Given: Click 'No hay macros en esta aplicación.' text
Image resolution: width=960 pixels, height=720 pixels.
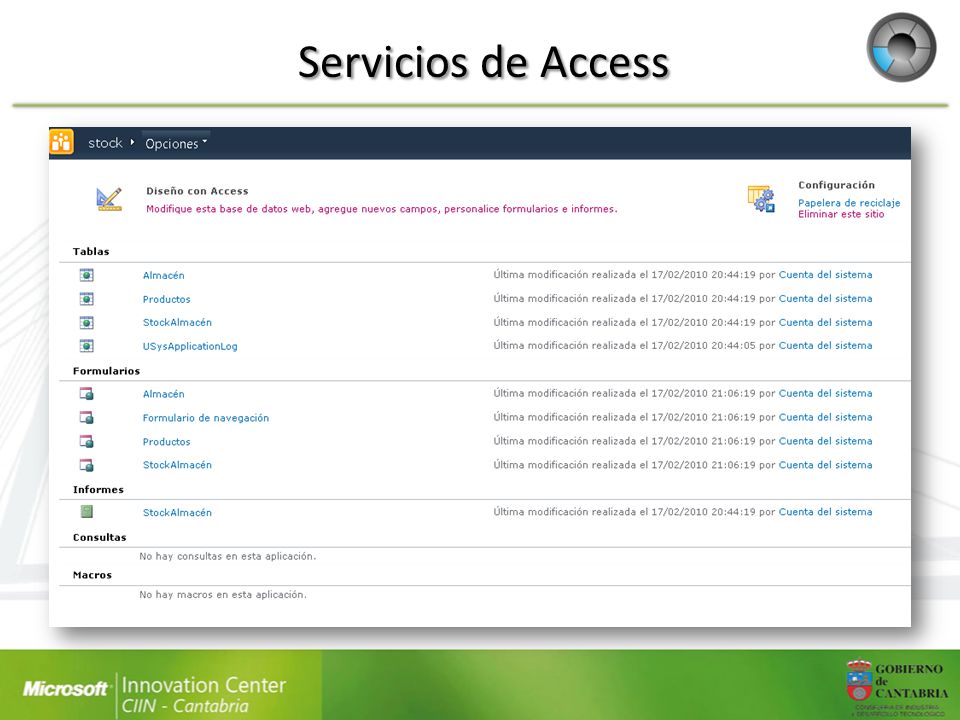Looking at the screenshot, I should [x=223, y=594].
